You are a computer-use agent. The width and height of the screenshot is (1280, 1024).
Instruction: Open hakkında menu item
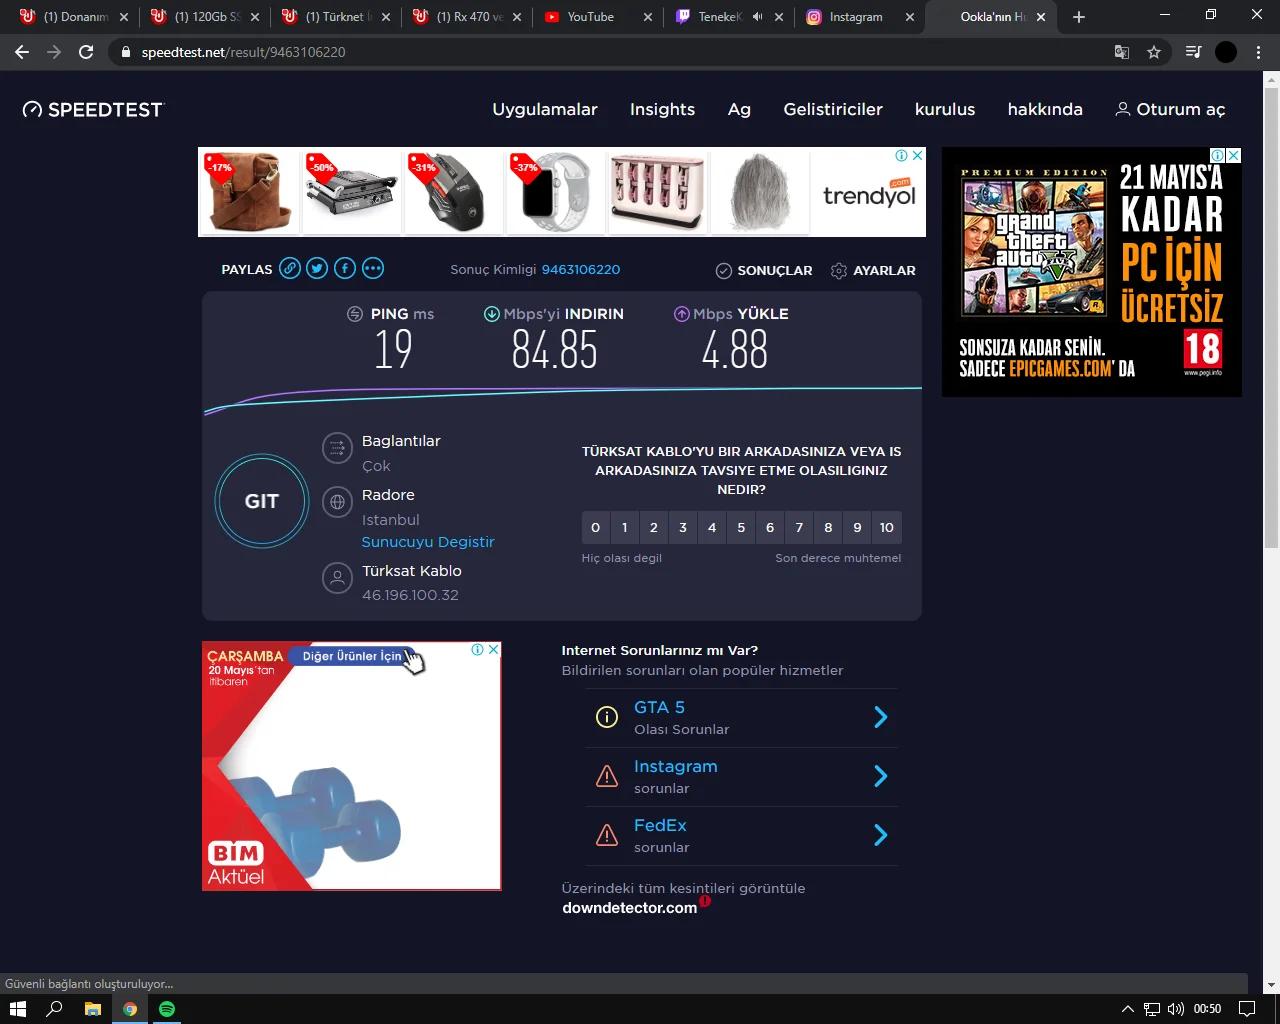point(1045,110)
